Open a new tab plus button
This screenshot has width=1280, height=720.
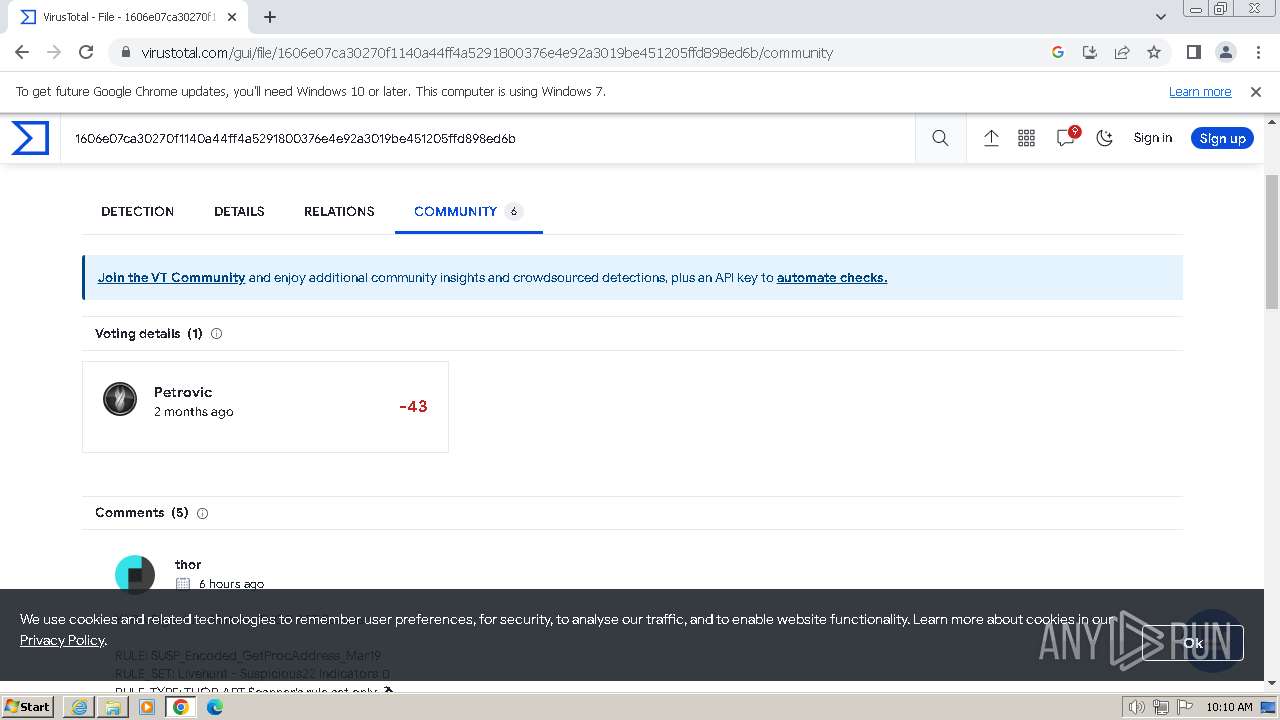(270, 17)
